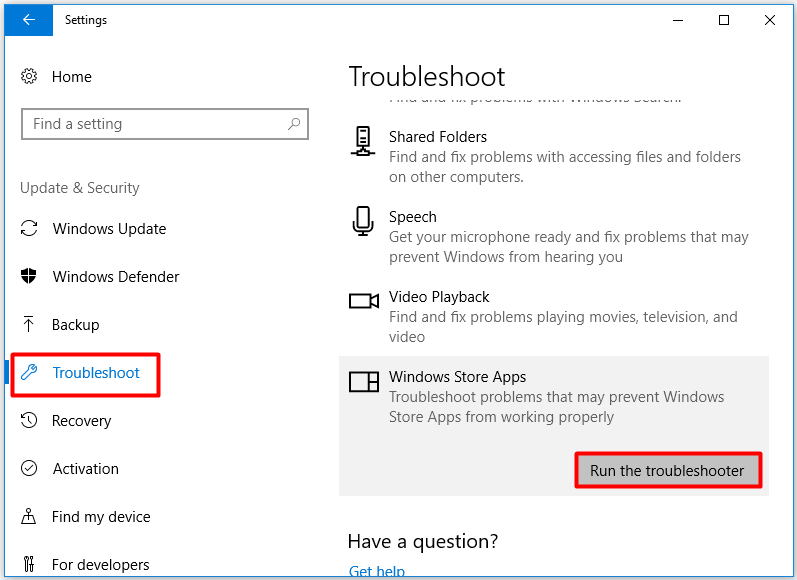Click the Update & Security heading
Image resolution: width=797 pixels, height=580 pixels.
pyautogui.click(x=80, y=188)
